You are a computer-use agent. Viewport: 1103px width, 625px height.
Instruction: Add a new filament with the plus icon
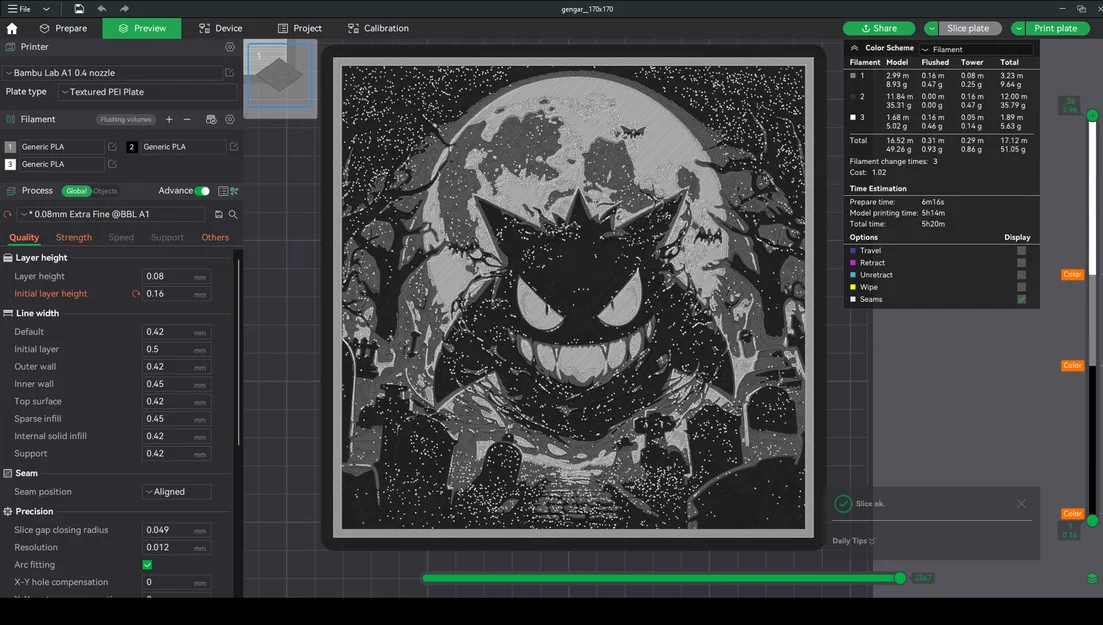pos(169,119)
